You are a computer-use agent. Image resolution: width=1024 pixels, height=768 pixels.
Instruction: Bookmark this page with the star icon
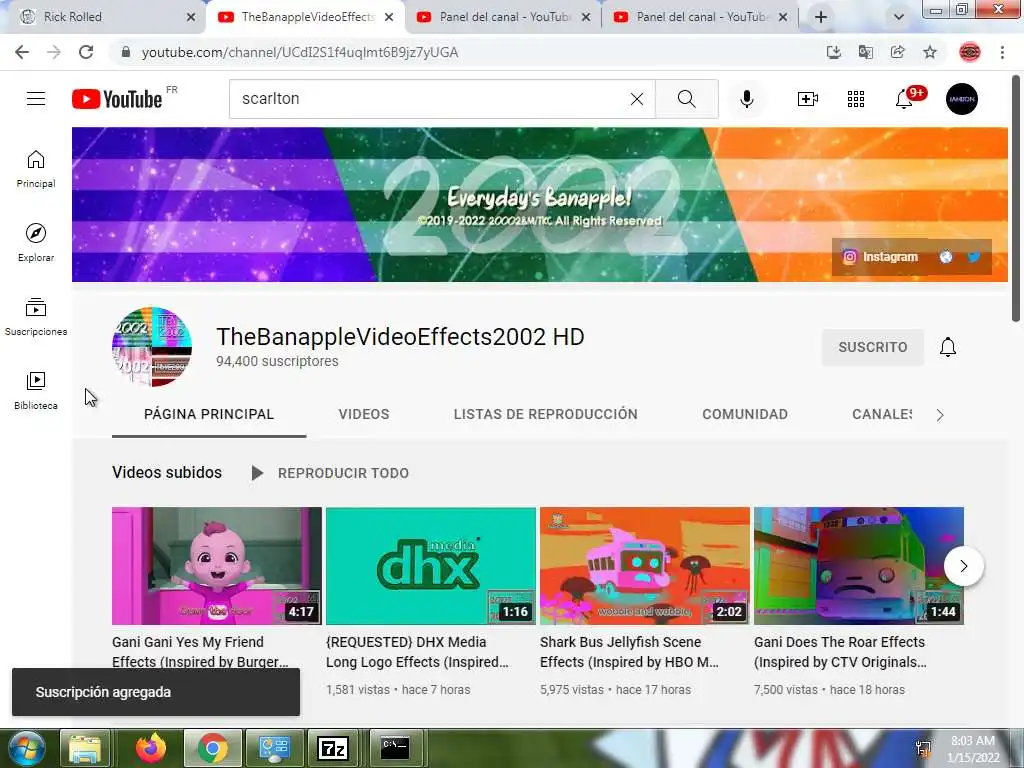(930, 52)
